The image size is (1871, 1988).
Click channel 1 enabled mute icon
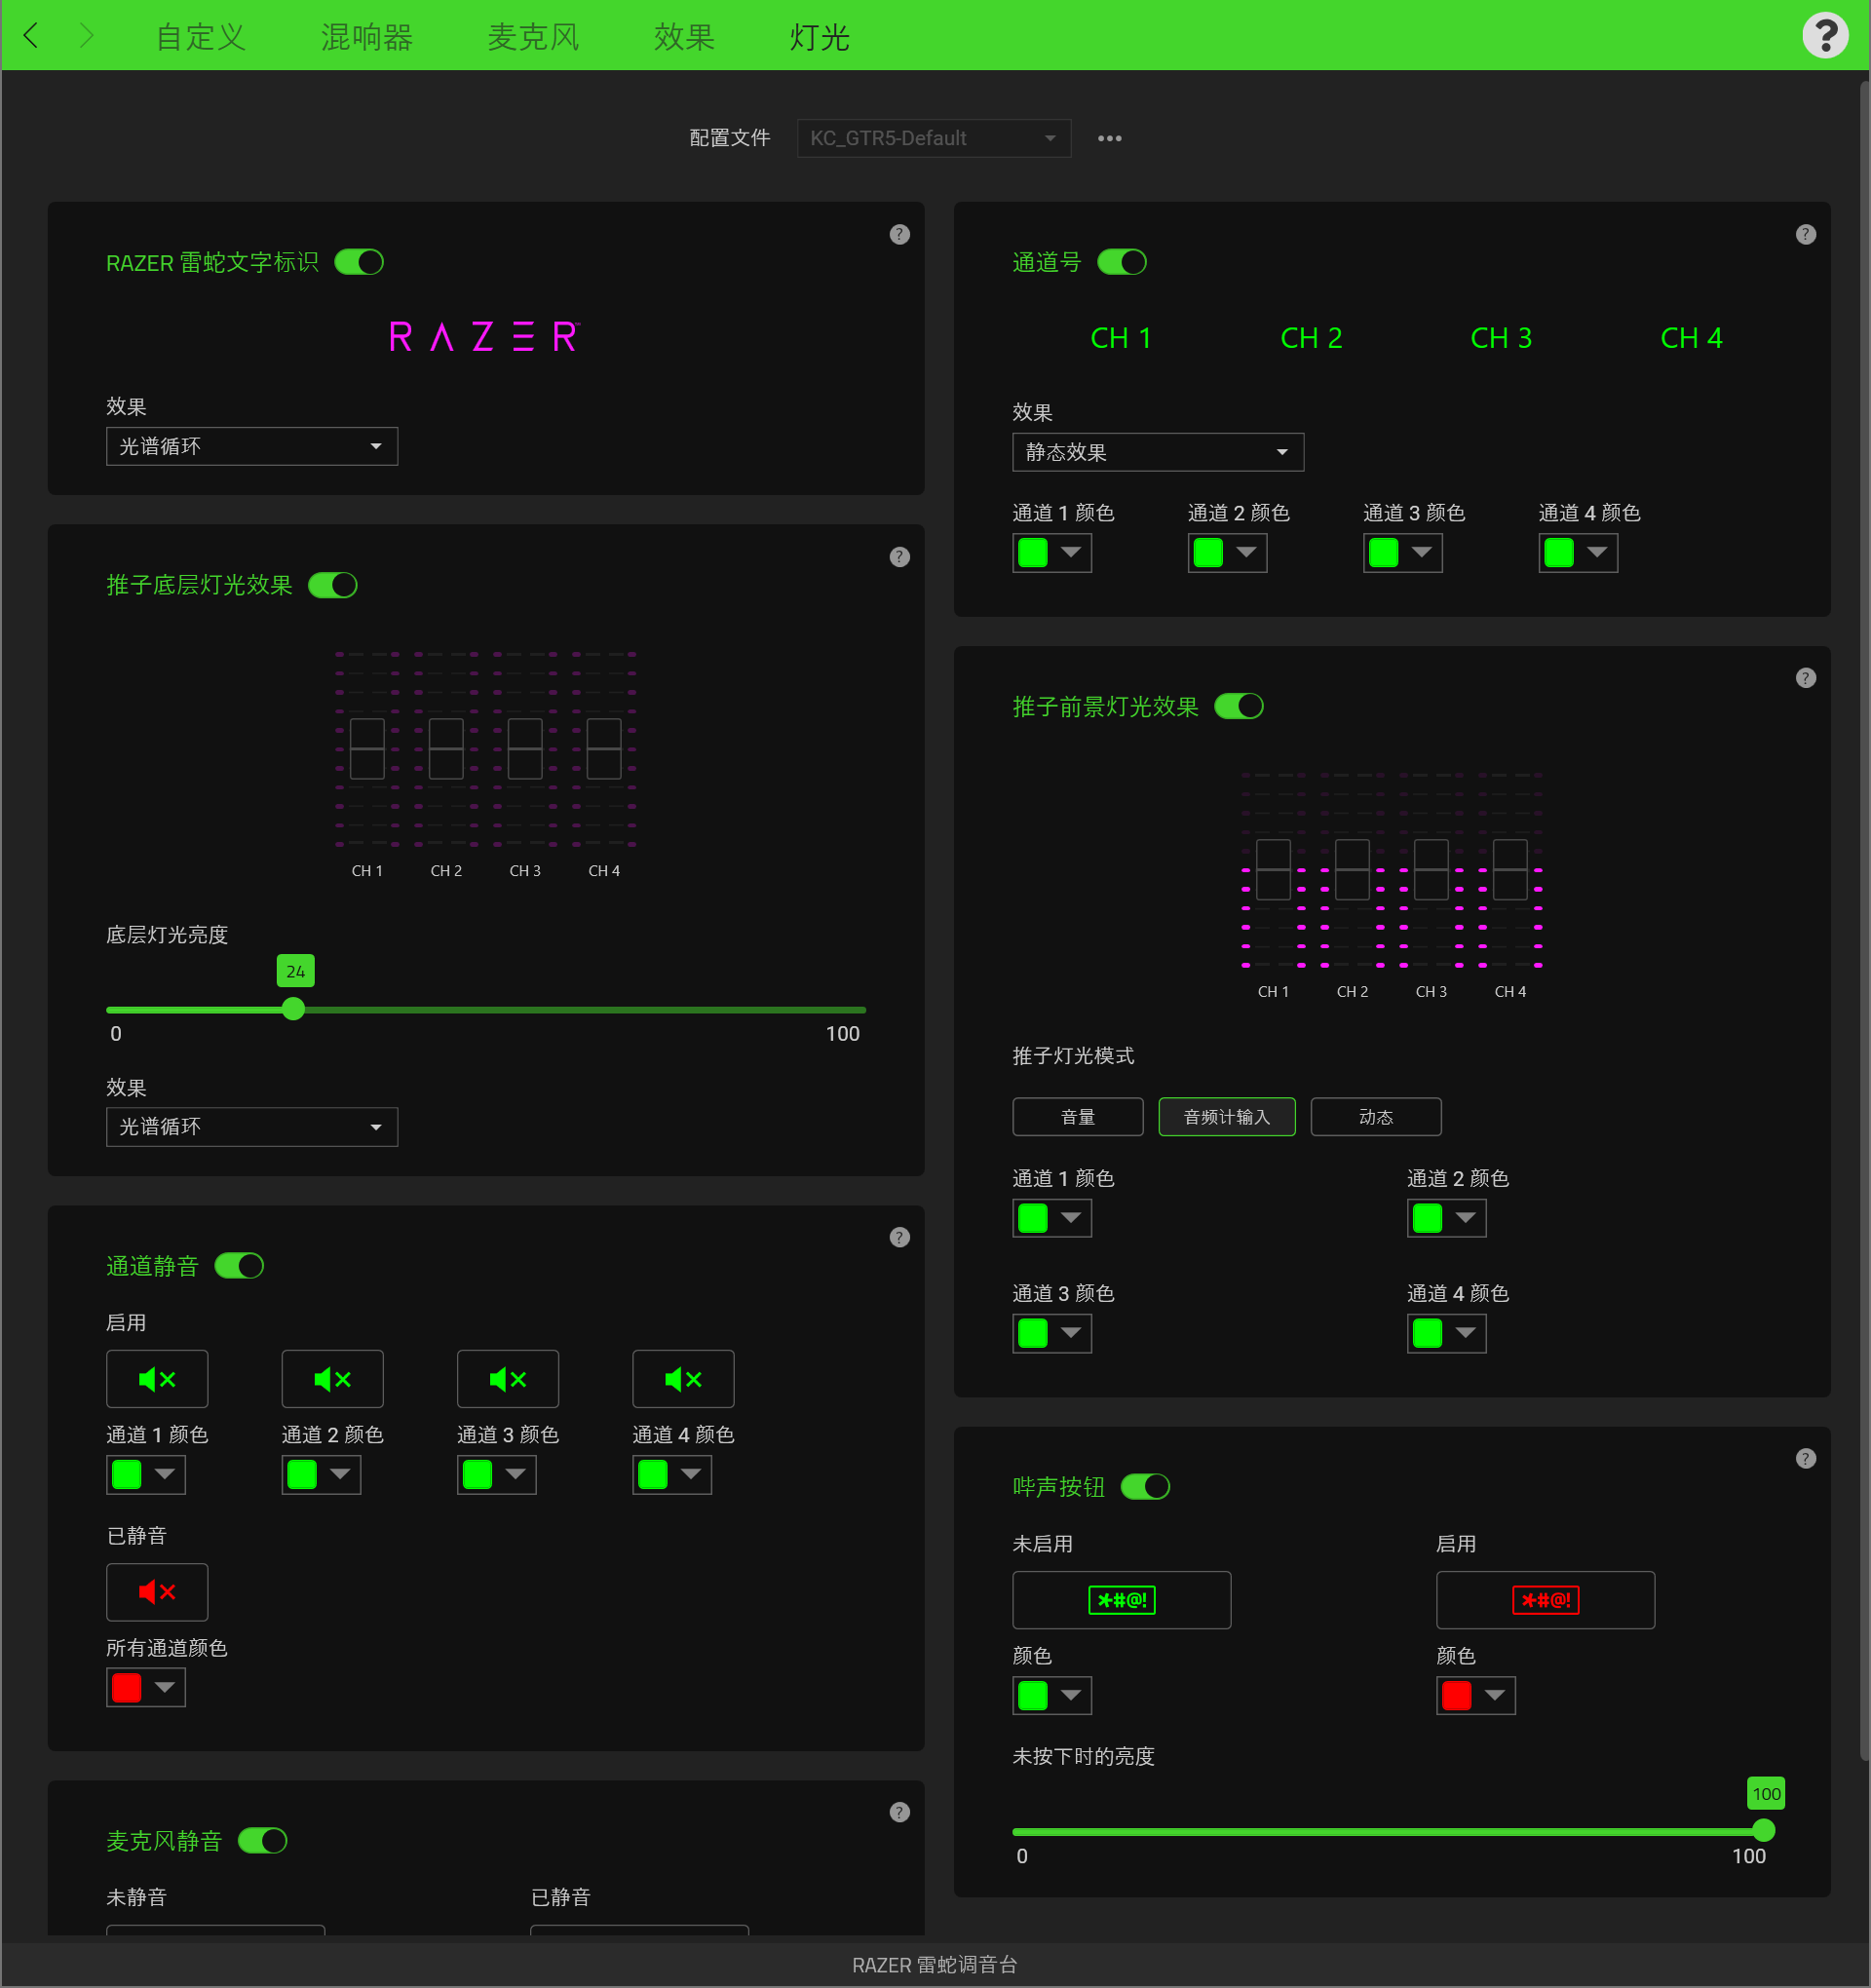point(157,1379)
